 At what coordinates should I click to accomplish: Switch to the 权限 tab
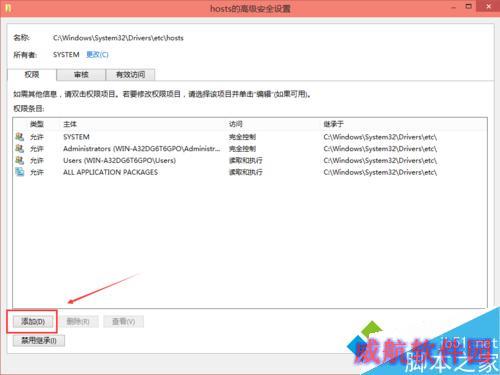32,75
